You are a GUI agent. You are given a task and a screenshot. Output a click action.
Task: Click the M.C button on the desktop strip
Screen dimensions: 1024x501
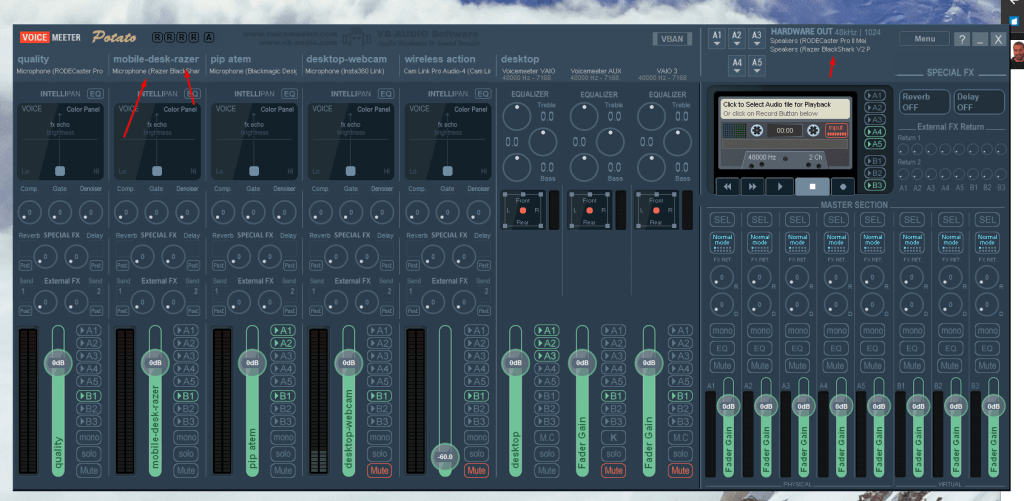pyautogui.click(x=547, y=438)
